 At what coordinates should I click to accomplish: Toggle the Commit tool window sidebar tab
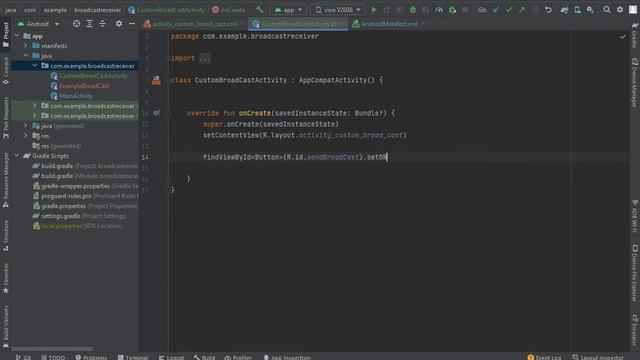pos(6,70)
